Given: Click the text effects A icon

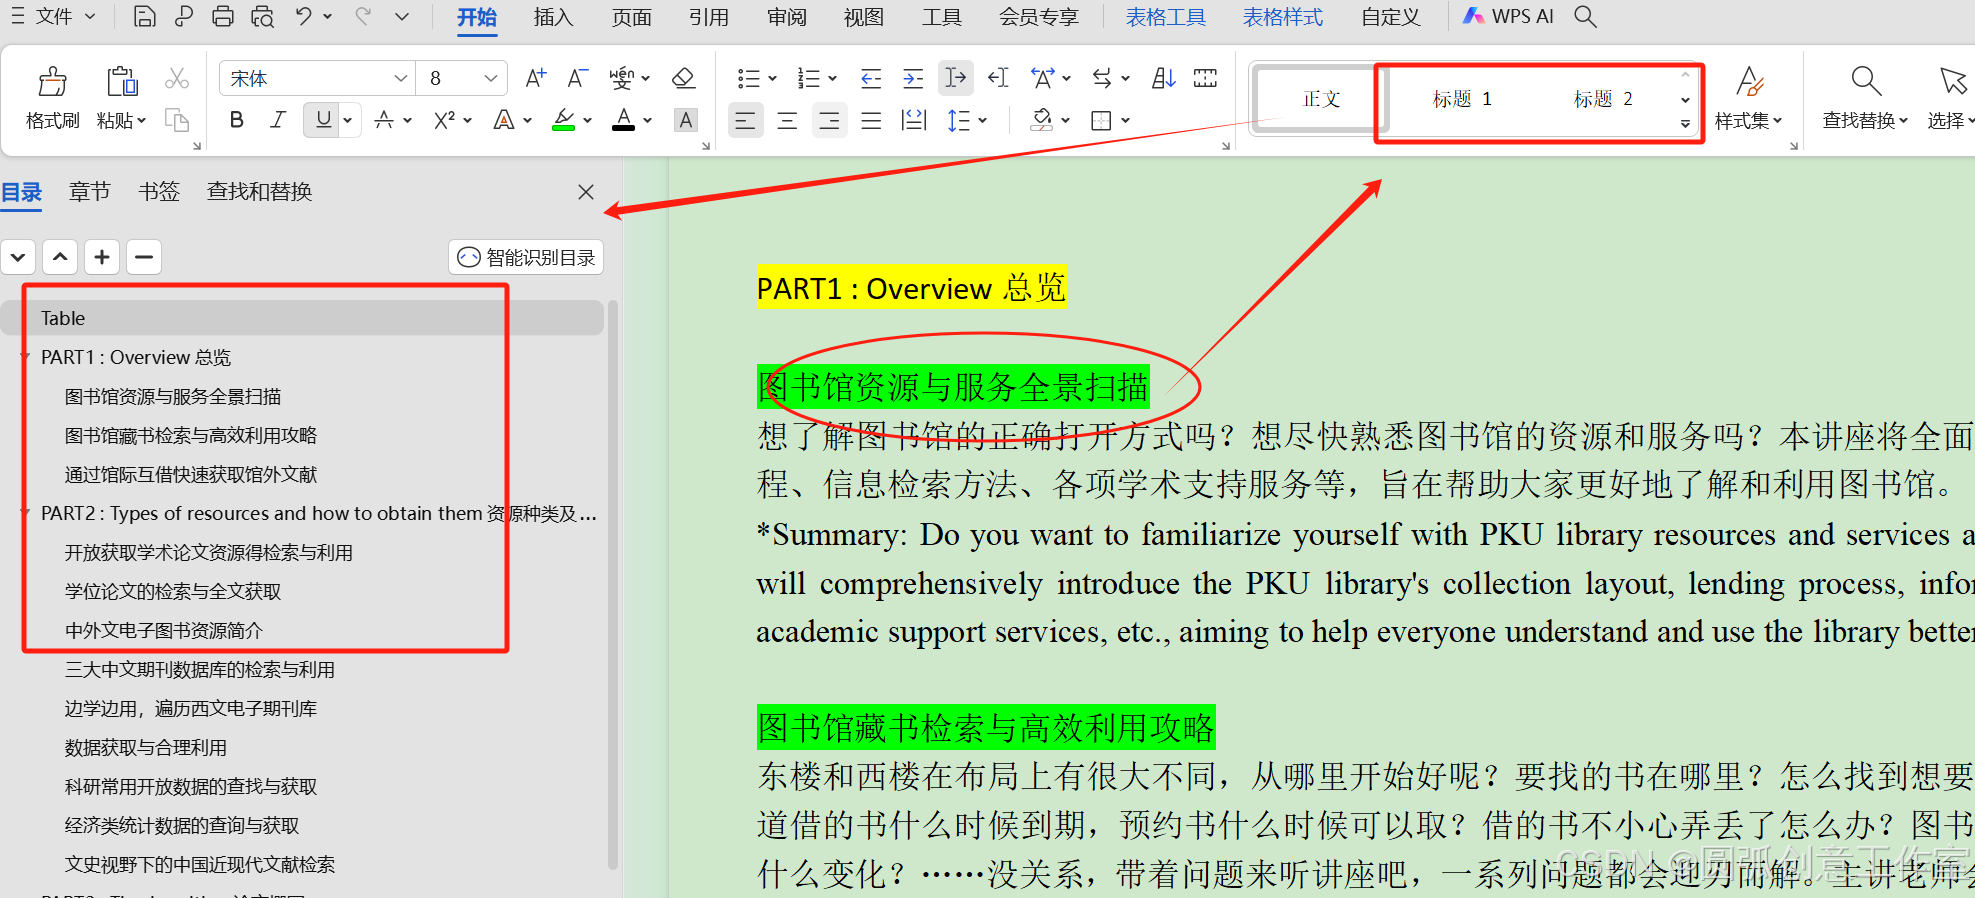Looking at the screenshot, I should (504, 120).
